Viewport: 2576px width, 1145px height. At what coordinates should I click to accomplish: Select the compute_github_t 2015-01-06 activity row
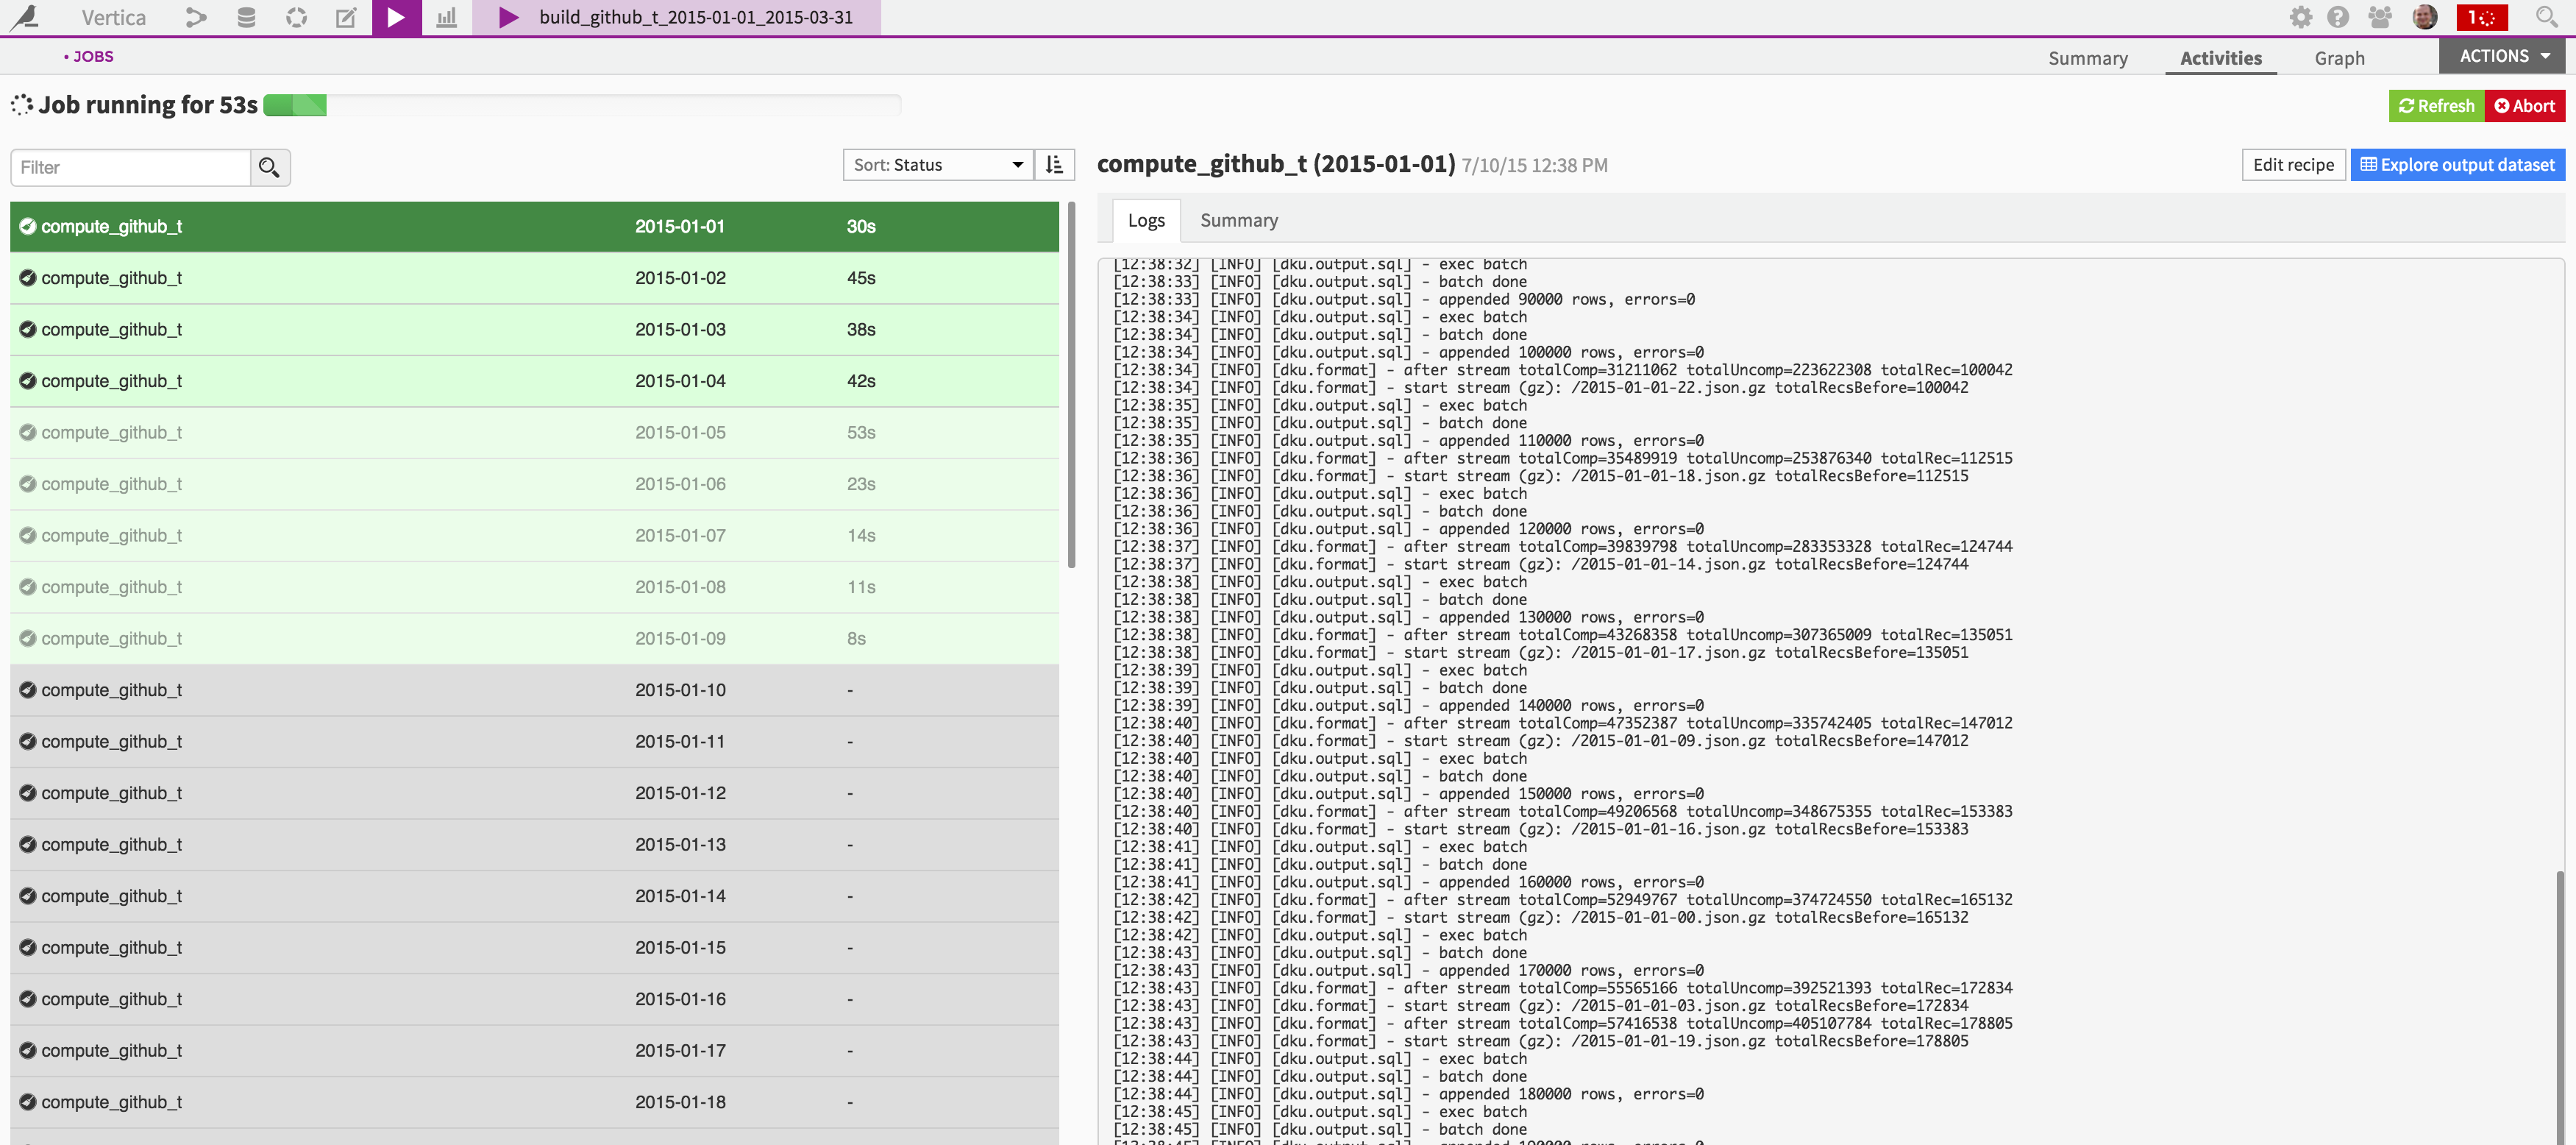534,484
